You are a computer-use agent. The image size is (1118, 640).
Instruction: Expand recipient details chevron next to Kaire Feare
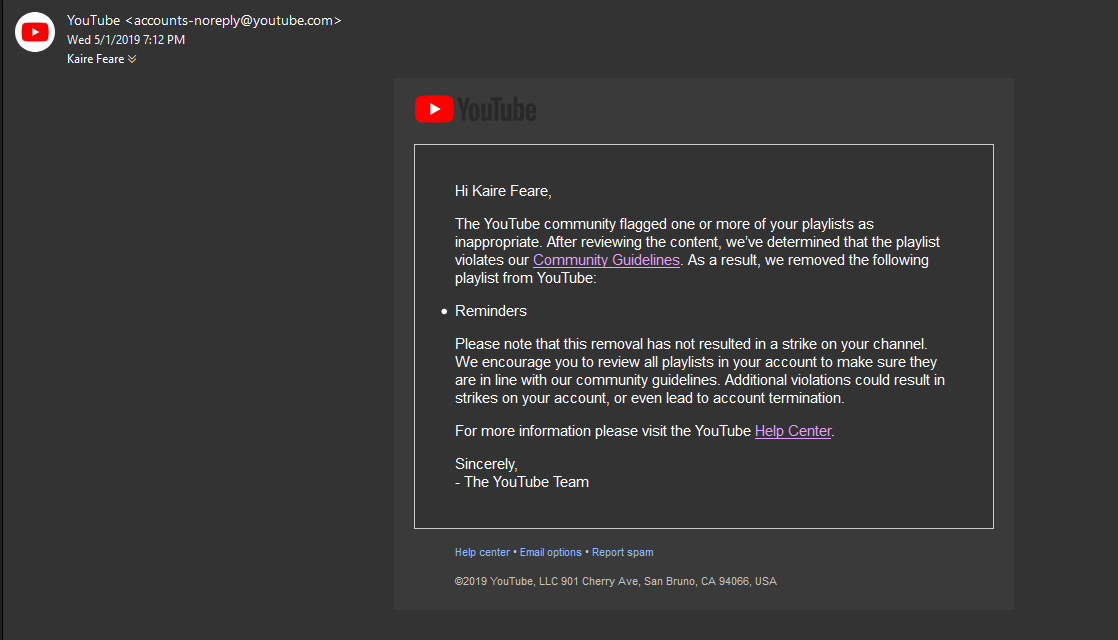tap(132, 59)
